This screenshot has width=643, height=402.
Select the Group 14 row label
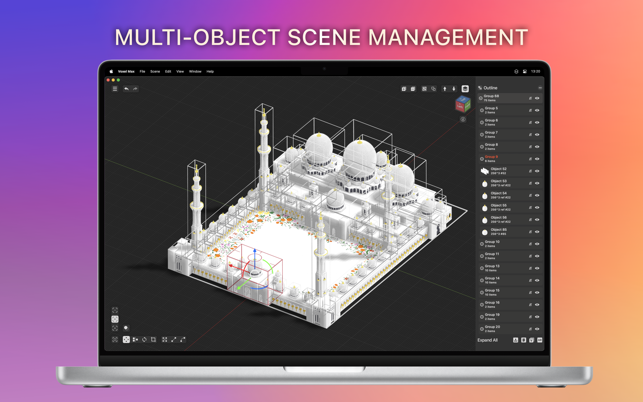[493, 278]
